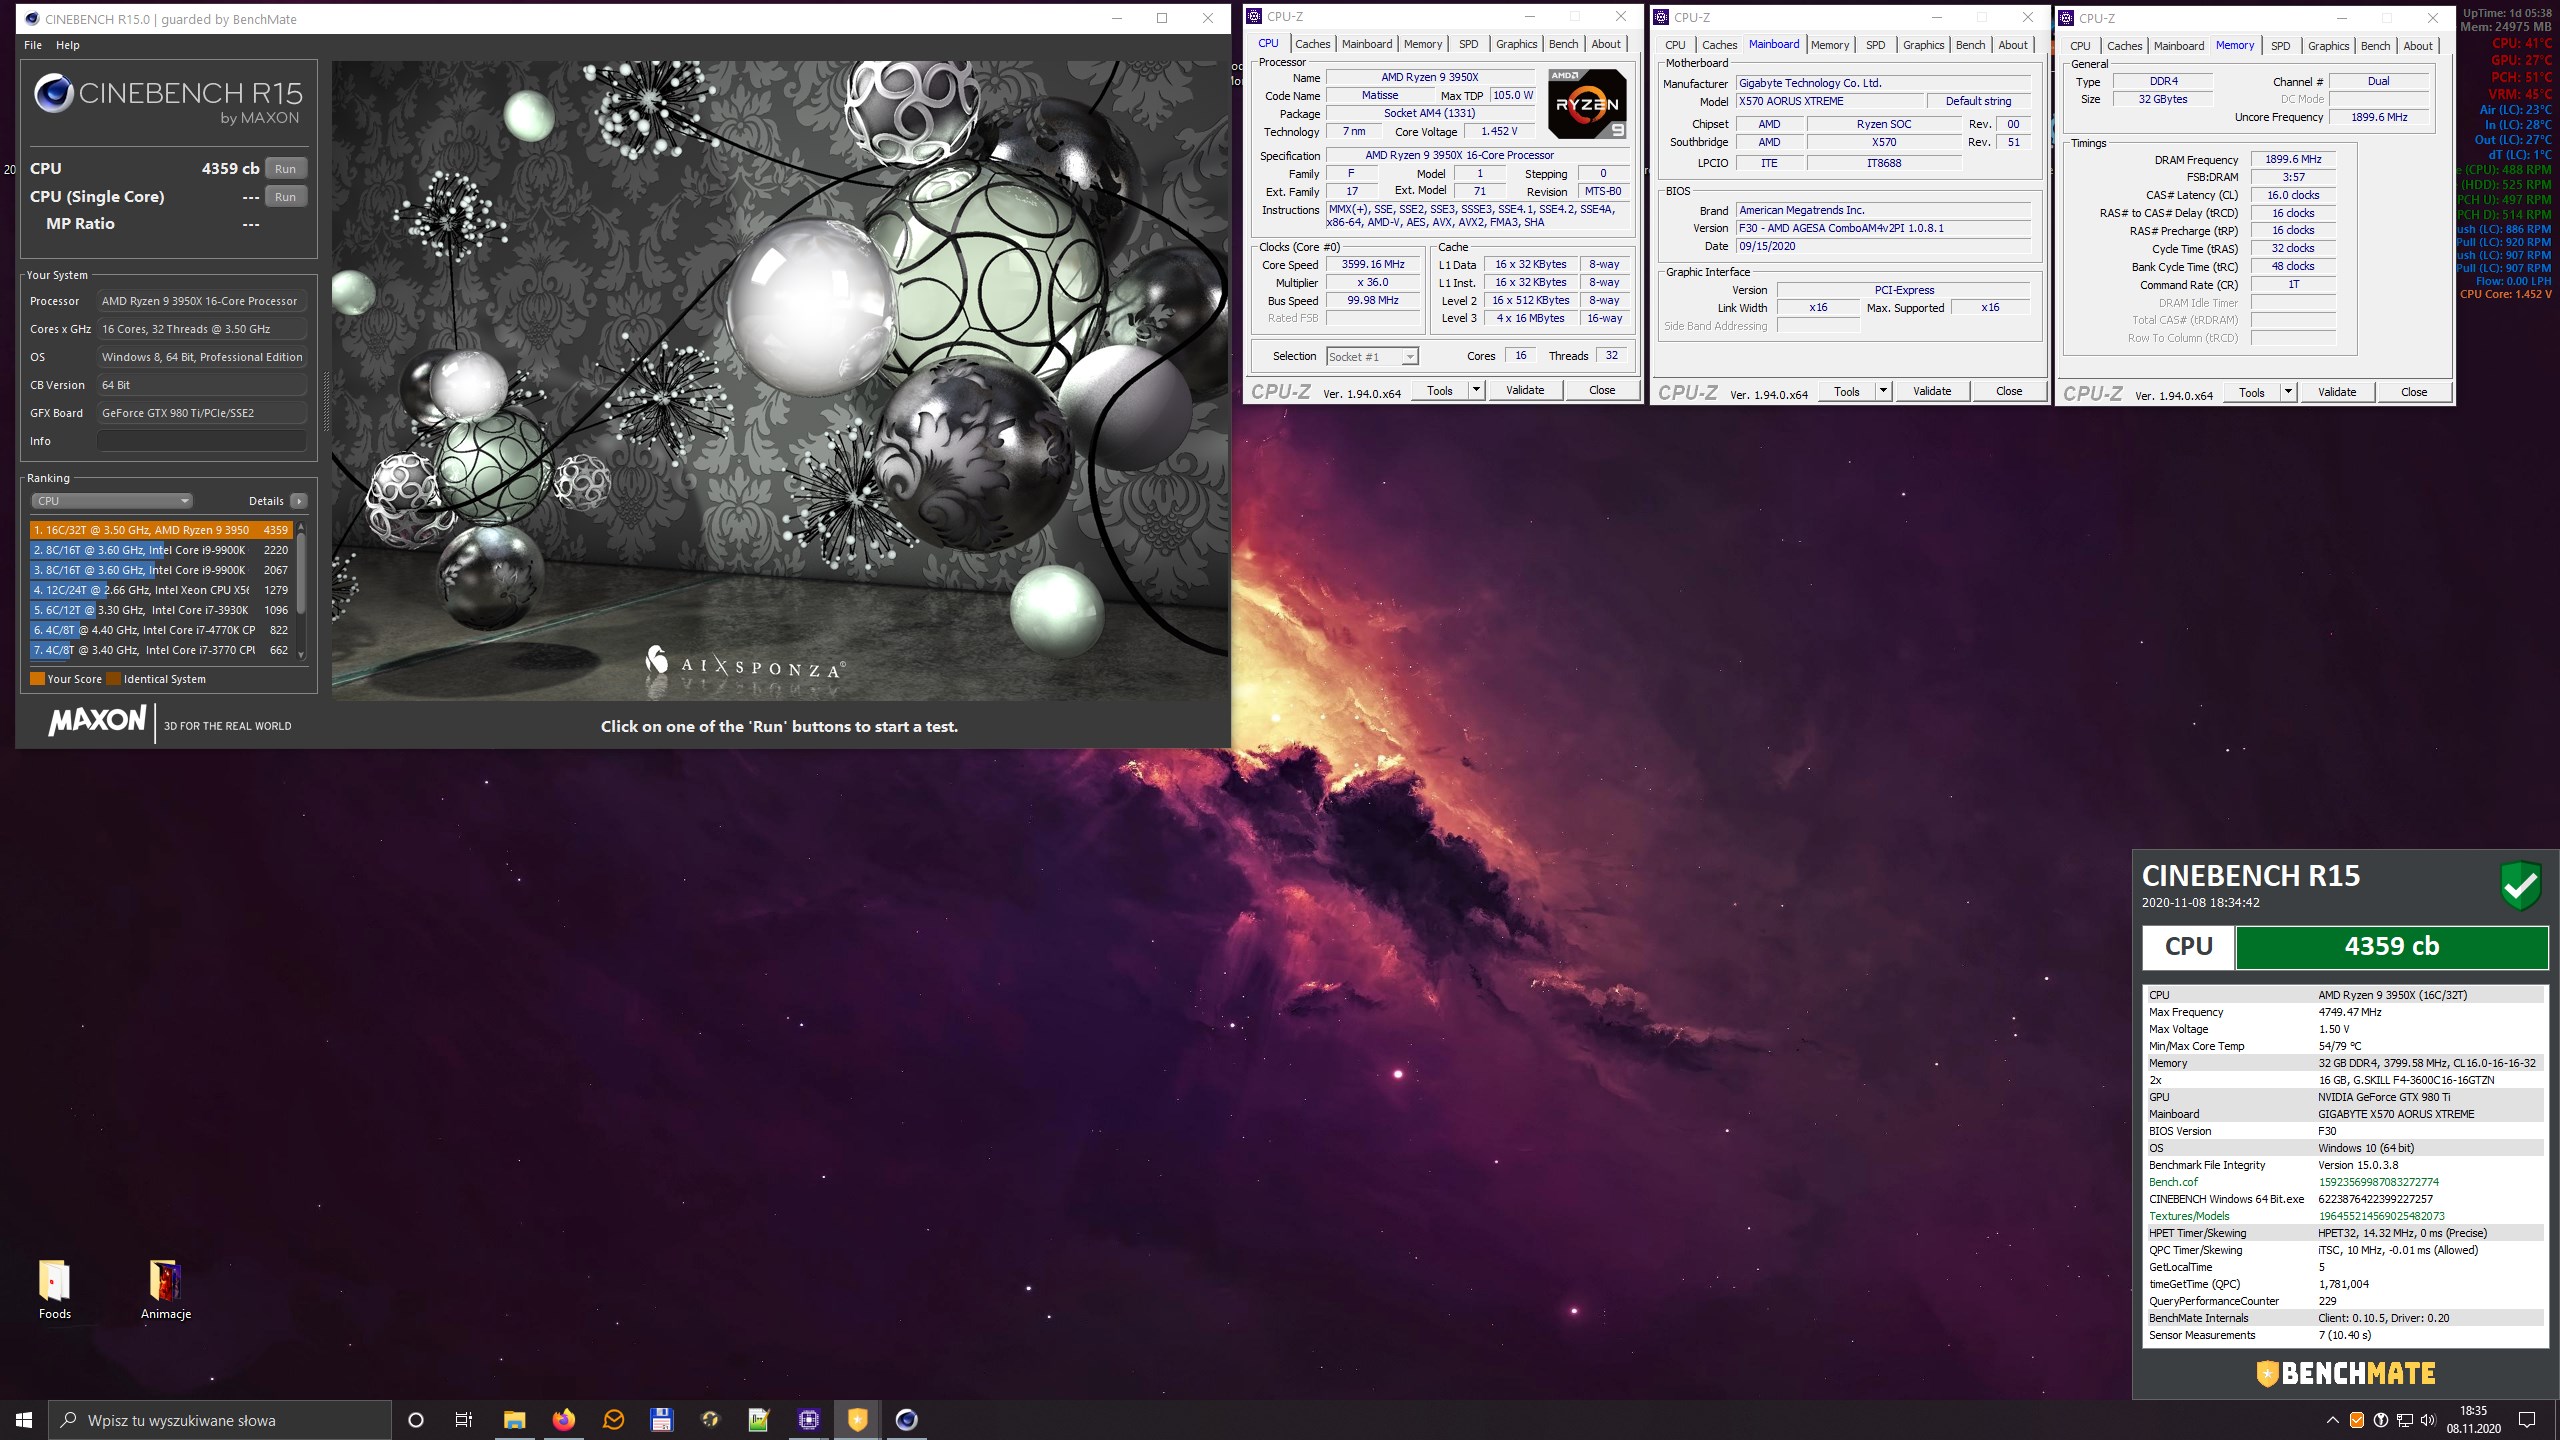Open Cortana circle icon

click(x=416, y=1420)
